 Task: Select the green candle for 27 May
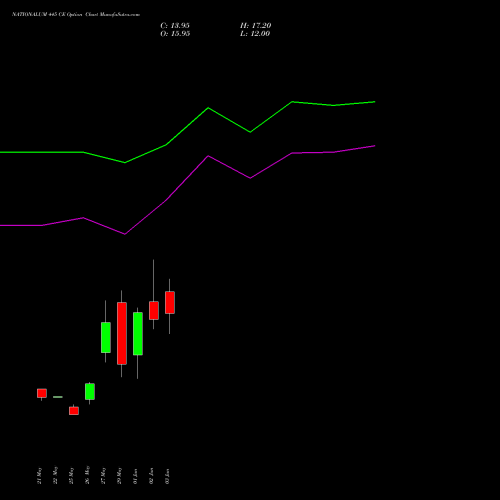tap(106, 337)
